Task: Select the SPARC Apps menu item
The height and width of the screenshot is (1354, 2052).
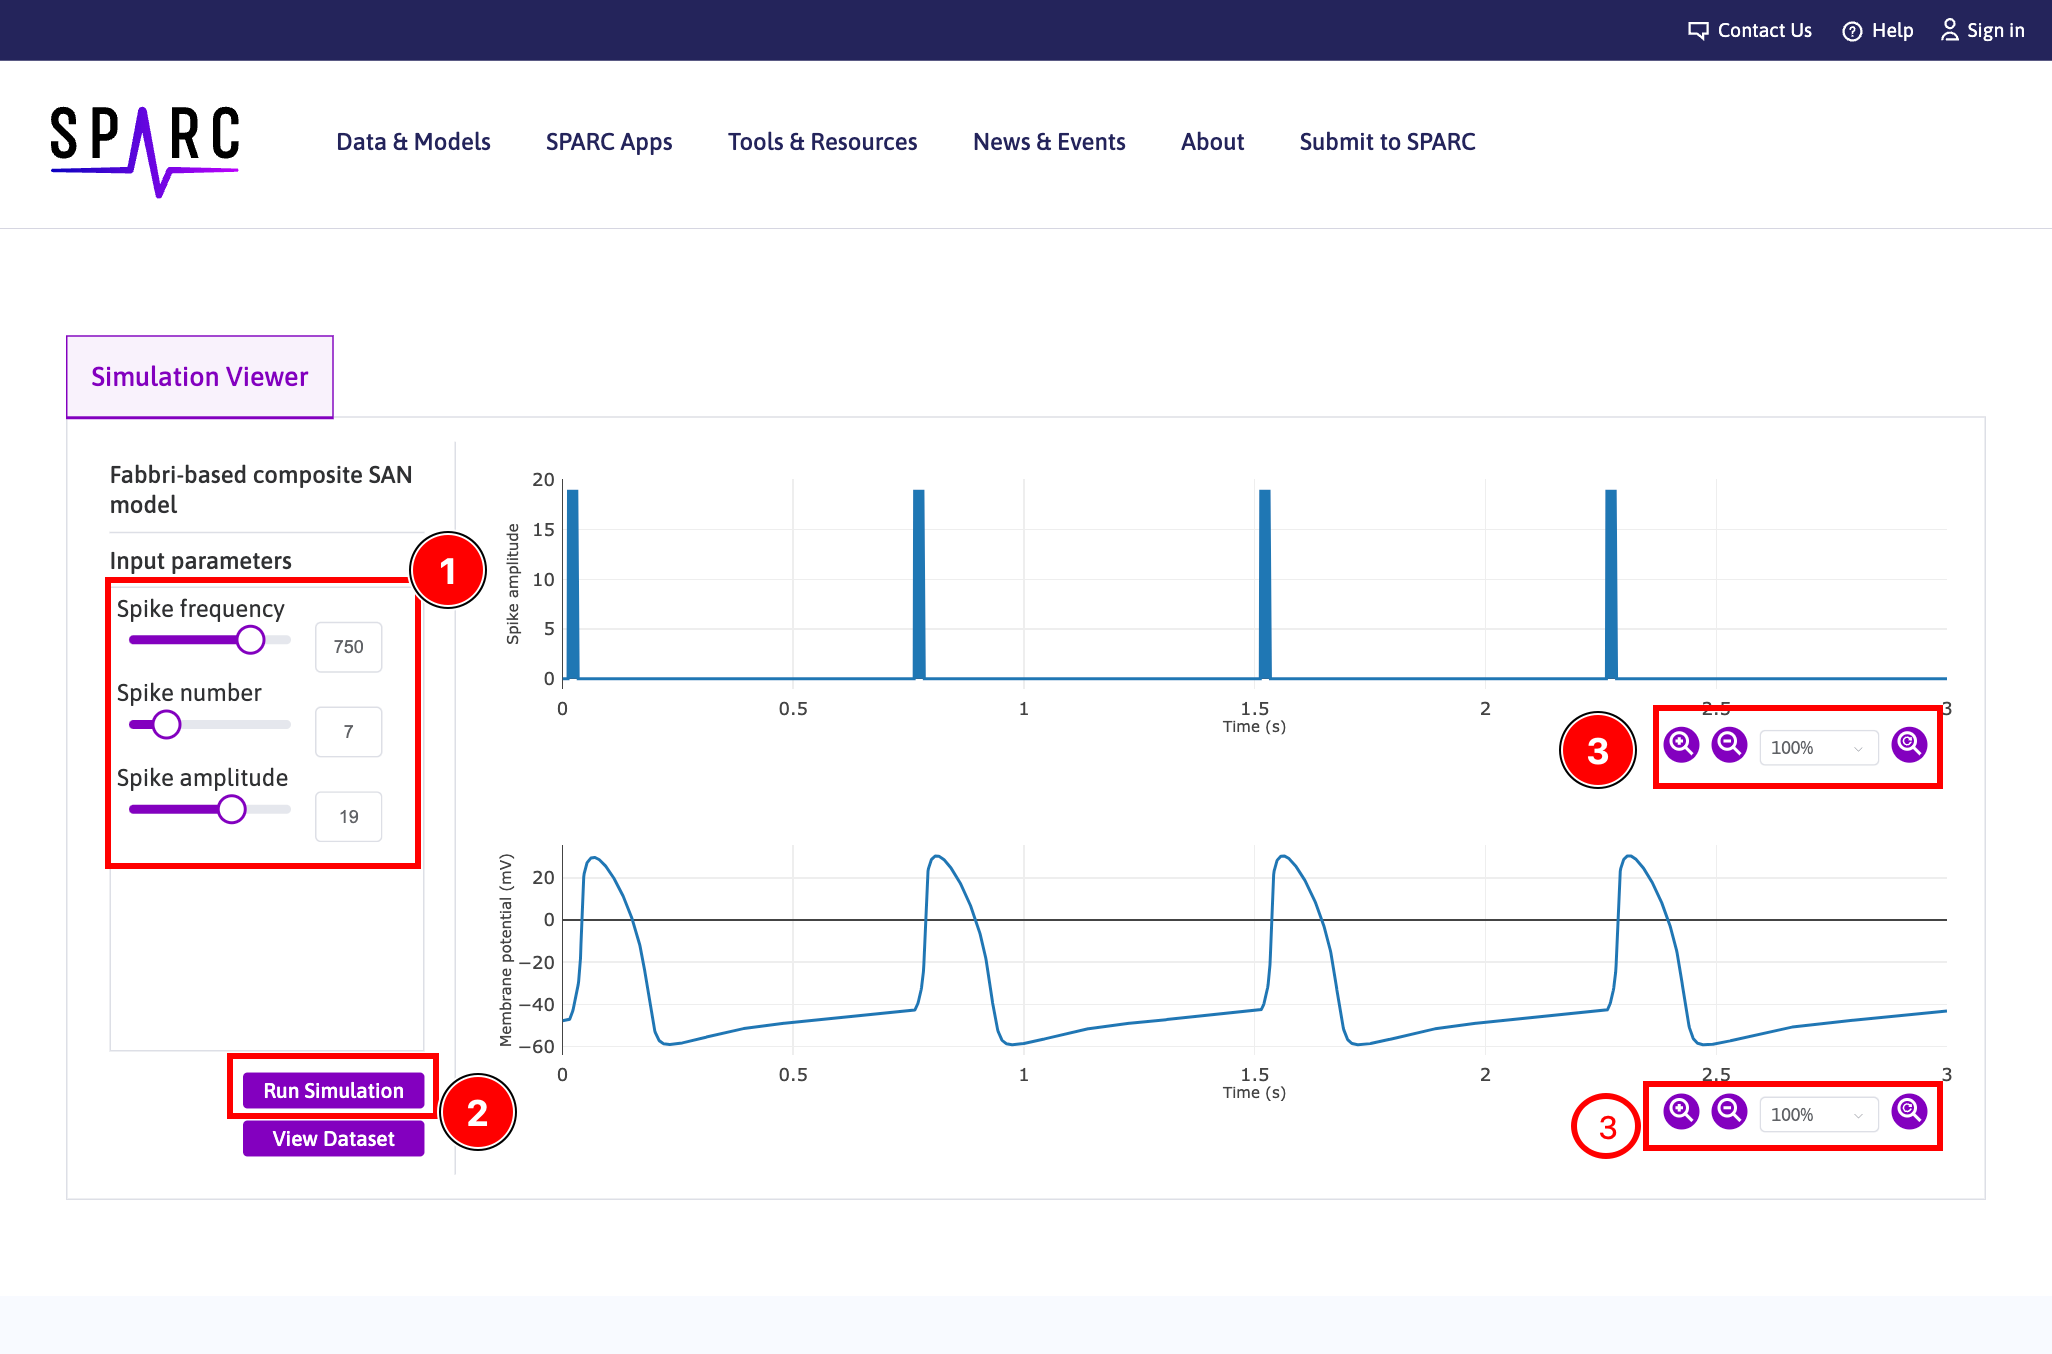Action: (610, 142)
